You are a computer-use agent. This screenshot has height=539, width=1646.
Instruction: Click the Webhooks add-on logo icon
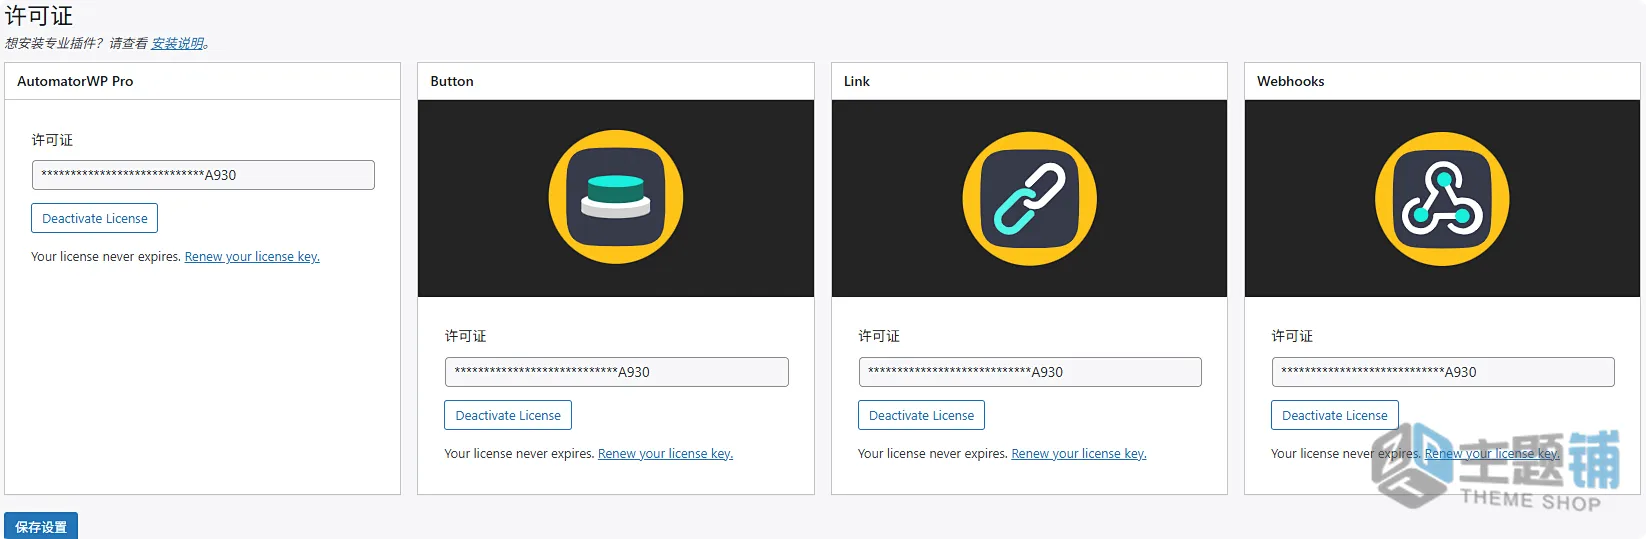point(1442,198)
